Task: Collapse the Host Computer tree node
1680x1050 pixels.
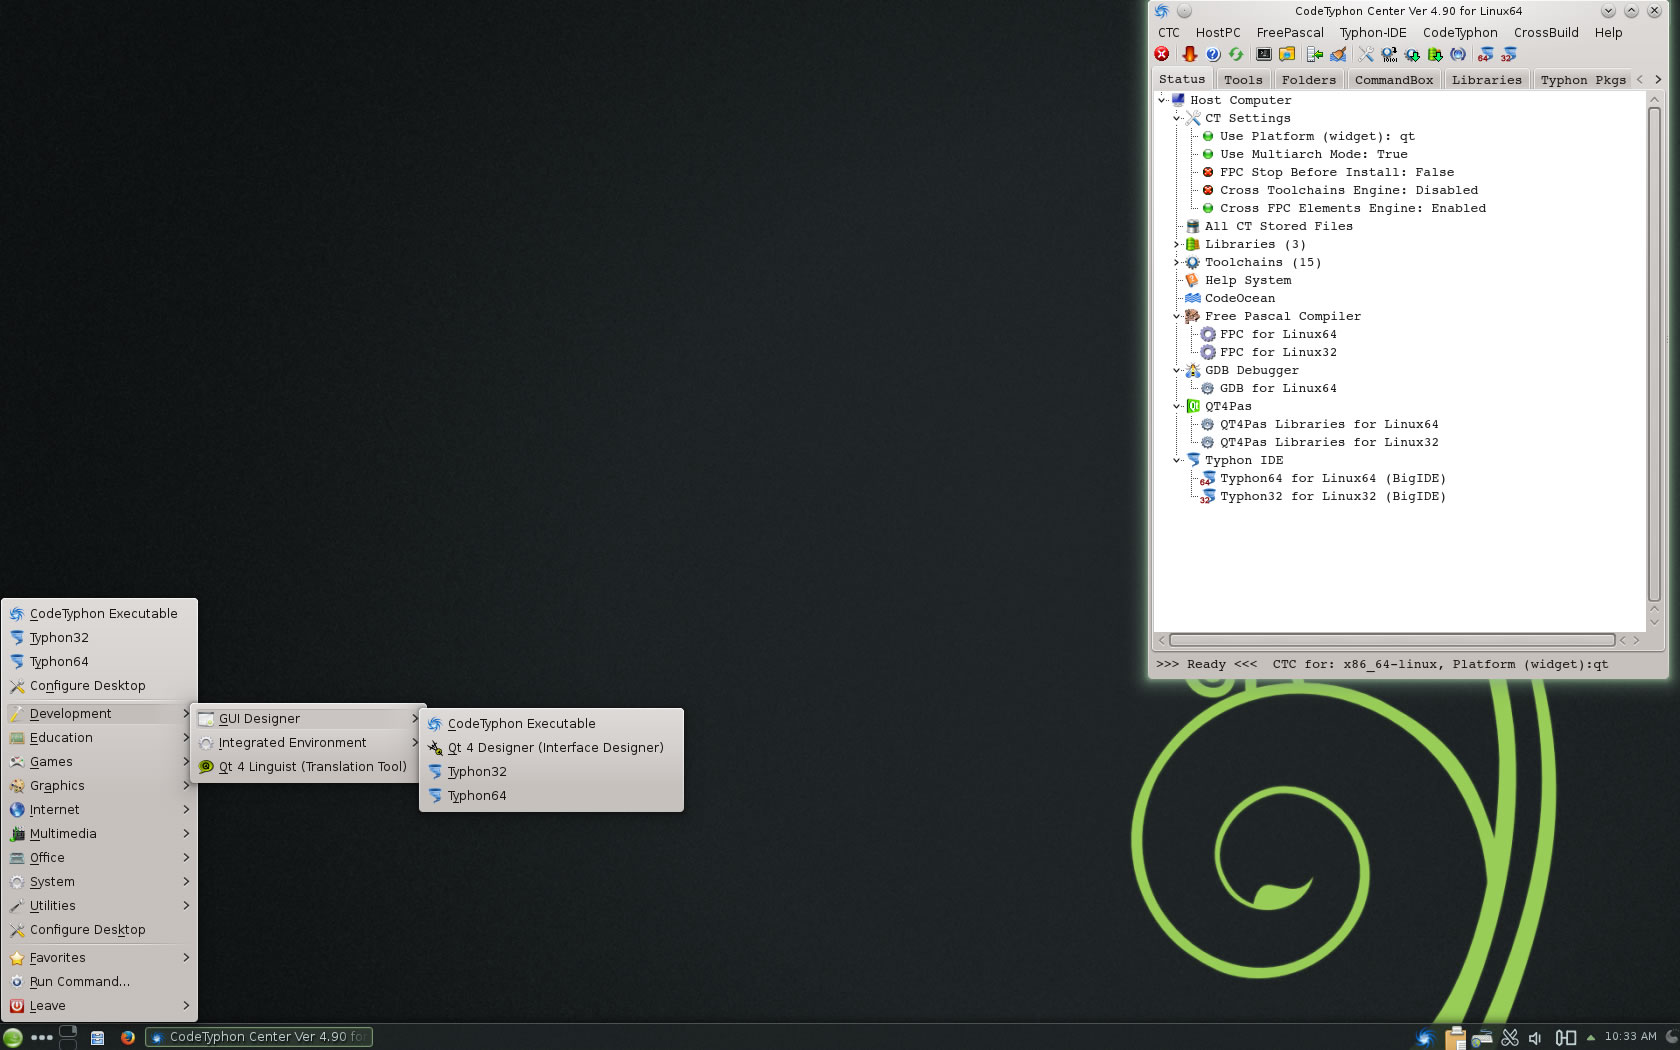Action: pyautogui.click(x=1162, y=100)
